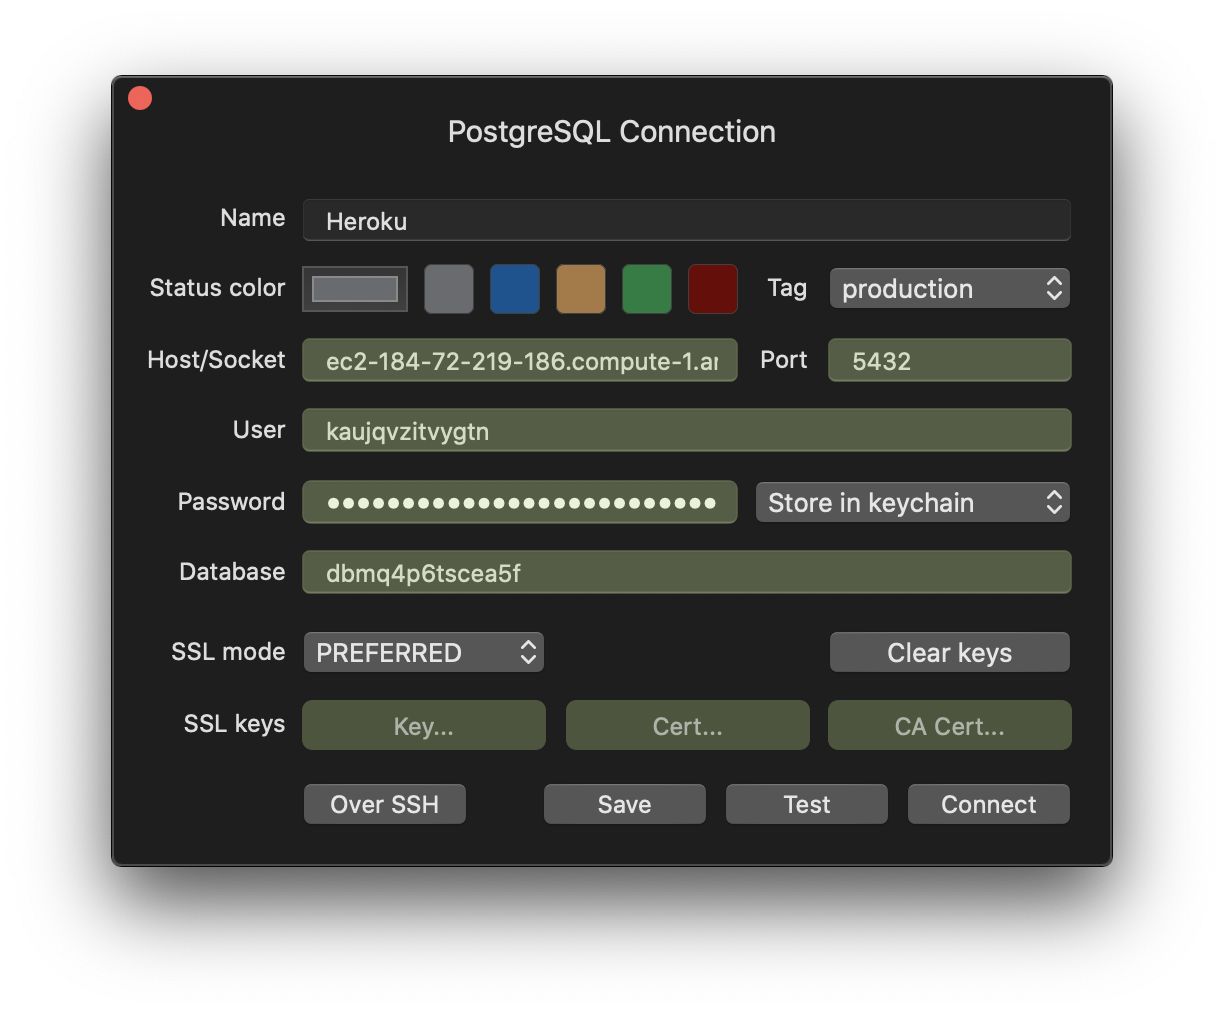Choose an SSL certificate via Cert...
Viewport: 1224px width, 1014px height.
[687, 725]
